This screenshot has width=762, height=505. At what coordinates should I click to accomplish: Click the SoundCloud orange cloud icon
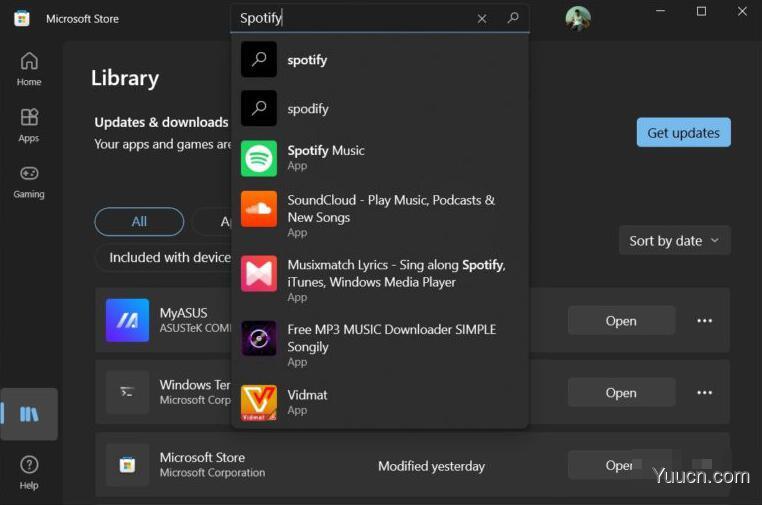(x=259, y=209)
